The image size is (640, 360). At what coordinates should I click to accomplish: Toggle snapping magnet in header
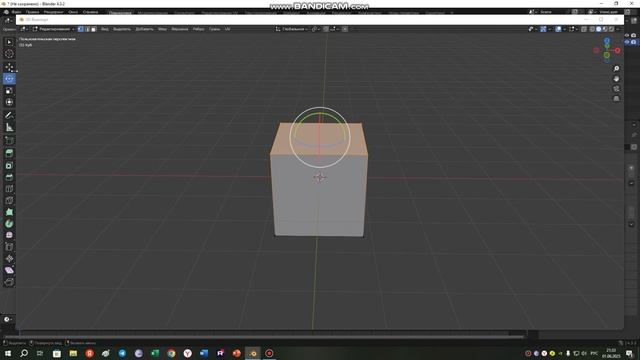pos(326,29)
